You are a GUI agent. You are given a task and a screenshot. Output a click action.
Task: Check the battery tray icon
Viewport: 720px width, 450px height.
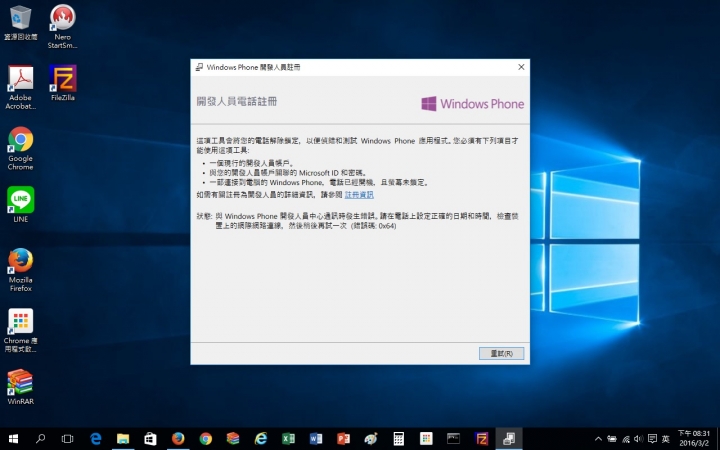click(x=612, y=439)
